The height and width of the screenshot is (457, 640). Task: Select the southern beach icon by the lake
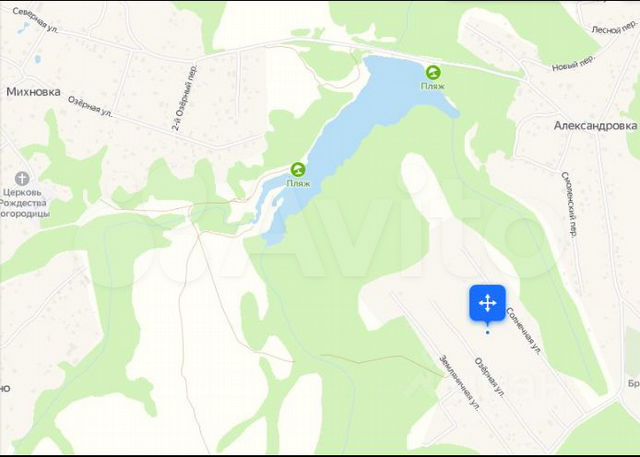[298, 169]
